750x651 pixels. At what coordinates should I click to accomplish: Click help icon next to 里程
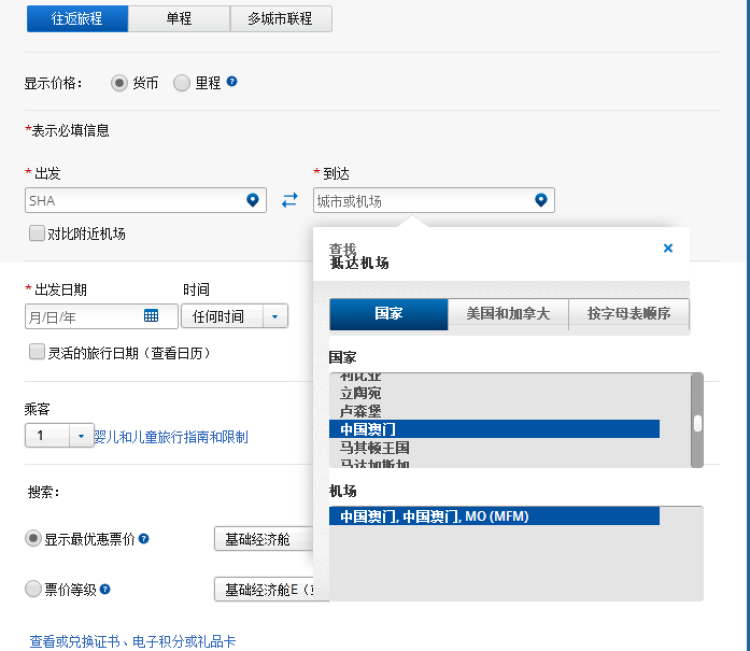point(232,82)
